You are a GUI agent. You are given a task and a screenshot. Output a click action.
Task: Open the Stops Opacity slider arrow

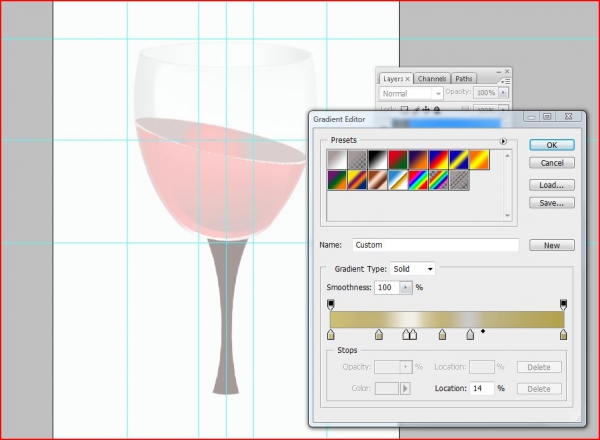406,367
